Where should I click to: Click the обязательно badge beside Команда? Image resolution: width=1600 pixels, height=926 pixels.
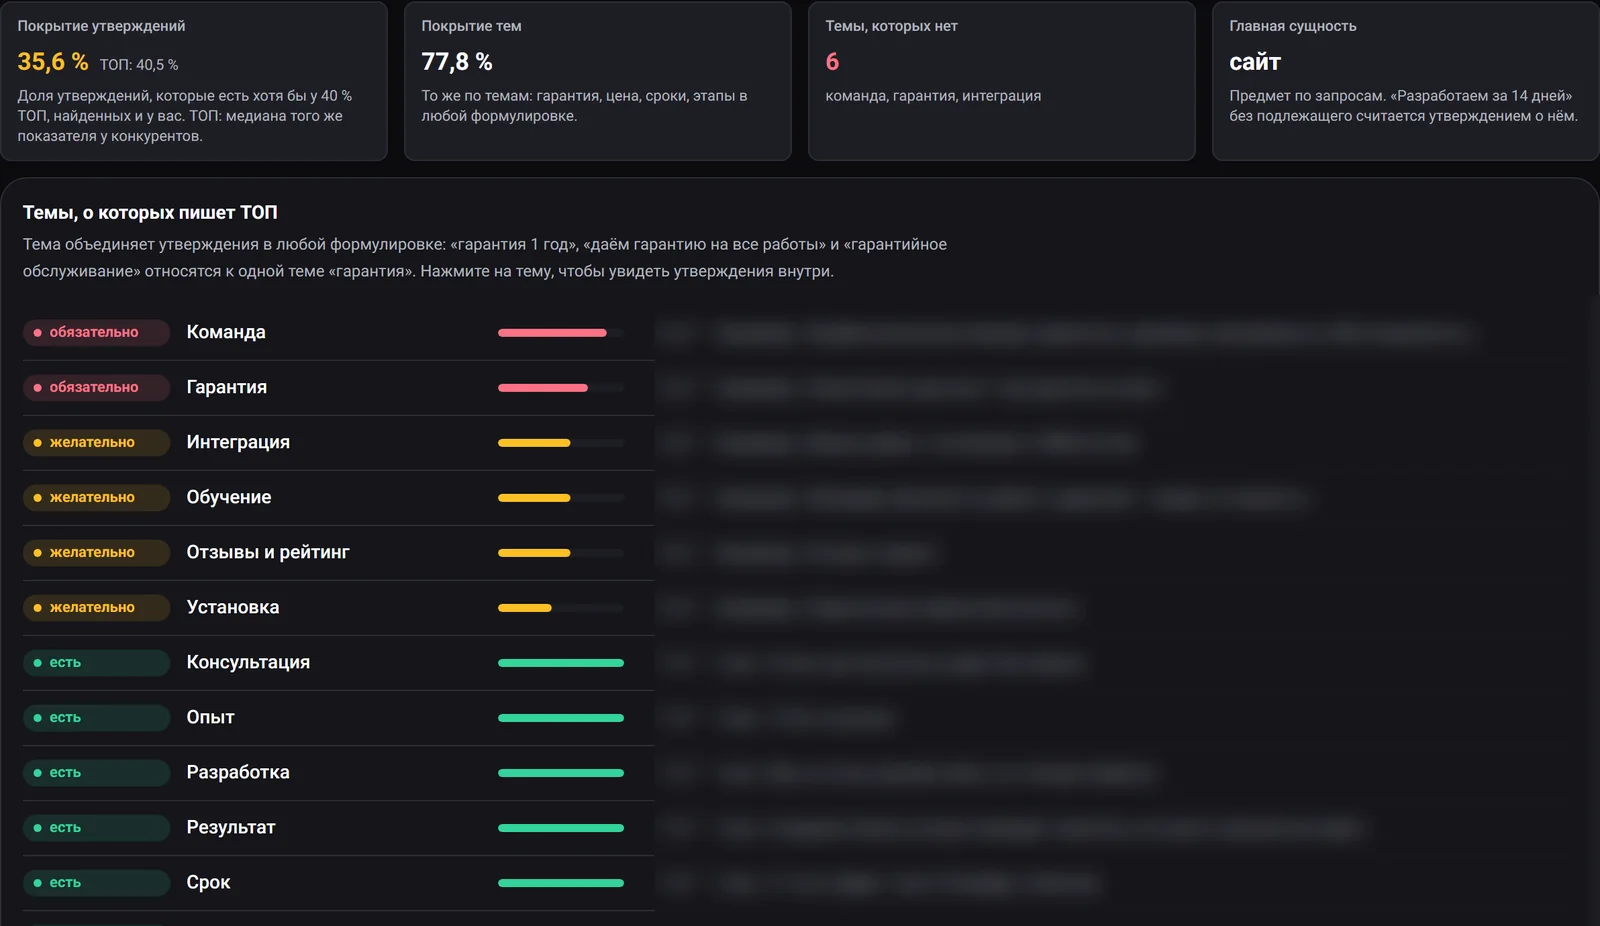[96, 332]
